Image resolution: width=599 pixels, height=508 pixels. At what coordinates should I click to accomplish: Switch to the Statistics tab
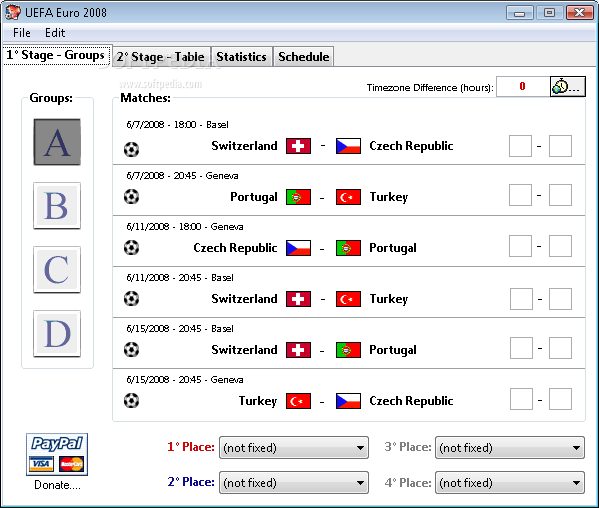point(241,57)
